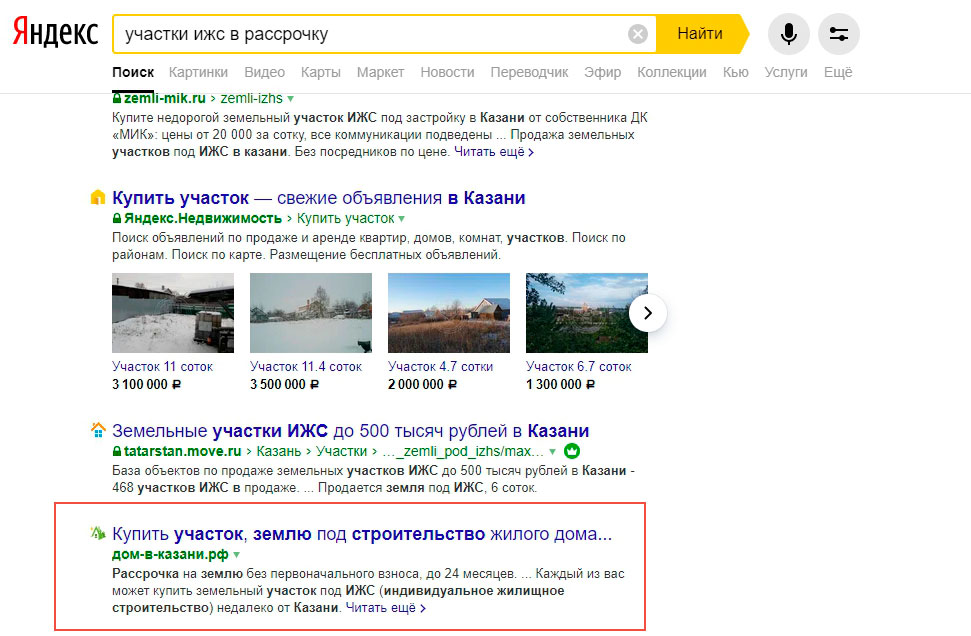Clear the search query with X icon
Screen dimensions: 971x636
click(638, 33)
